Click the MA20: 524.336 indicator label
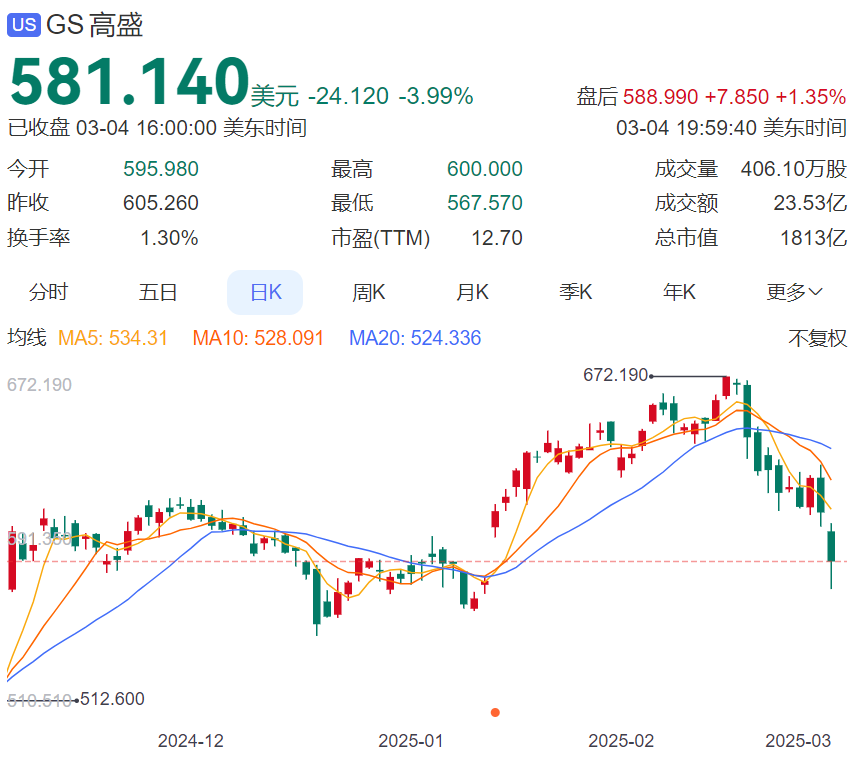 point(415,338)
